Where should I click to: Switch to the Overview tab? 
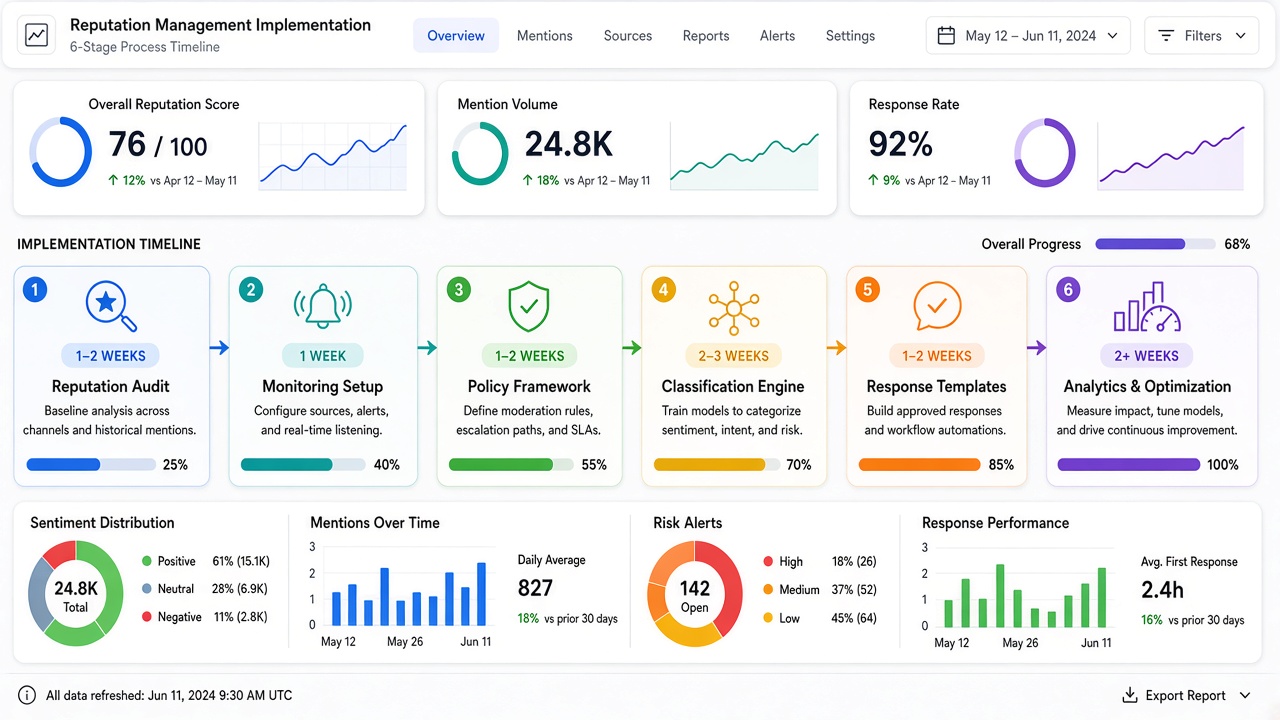pyautogui.click(x=456, y=36)
